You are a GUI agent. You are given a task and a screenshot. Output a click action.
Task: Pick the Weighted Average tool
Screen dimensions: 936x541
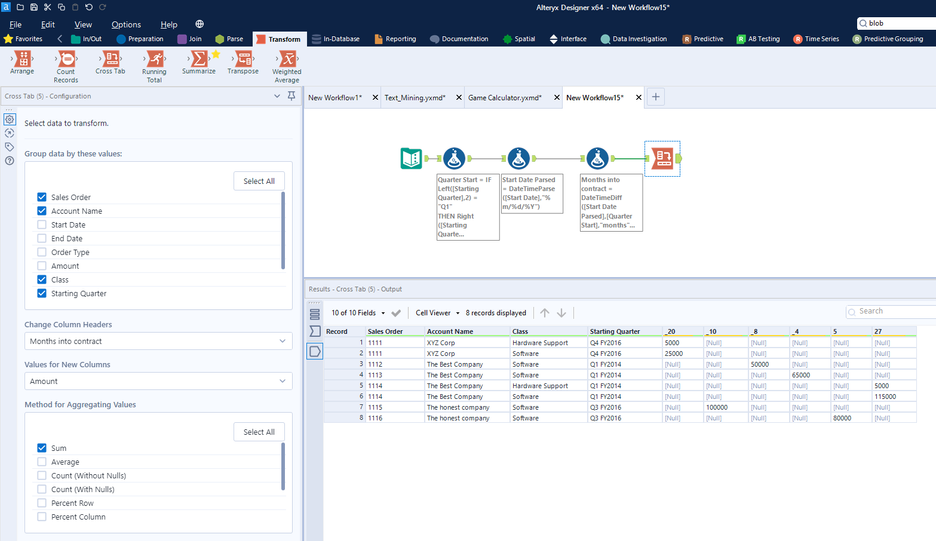(286, 61)
